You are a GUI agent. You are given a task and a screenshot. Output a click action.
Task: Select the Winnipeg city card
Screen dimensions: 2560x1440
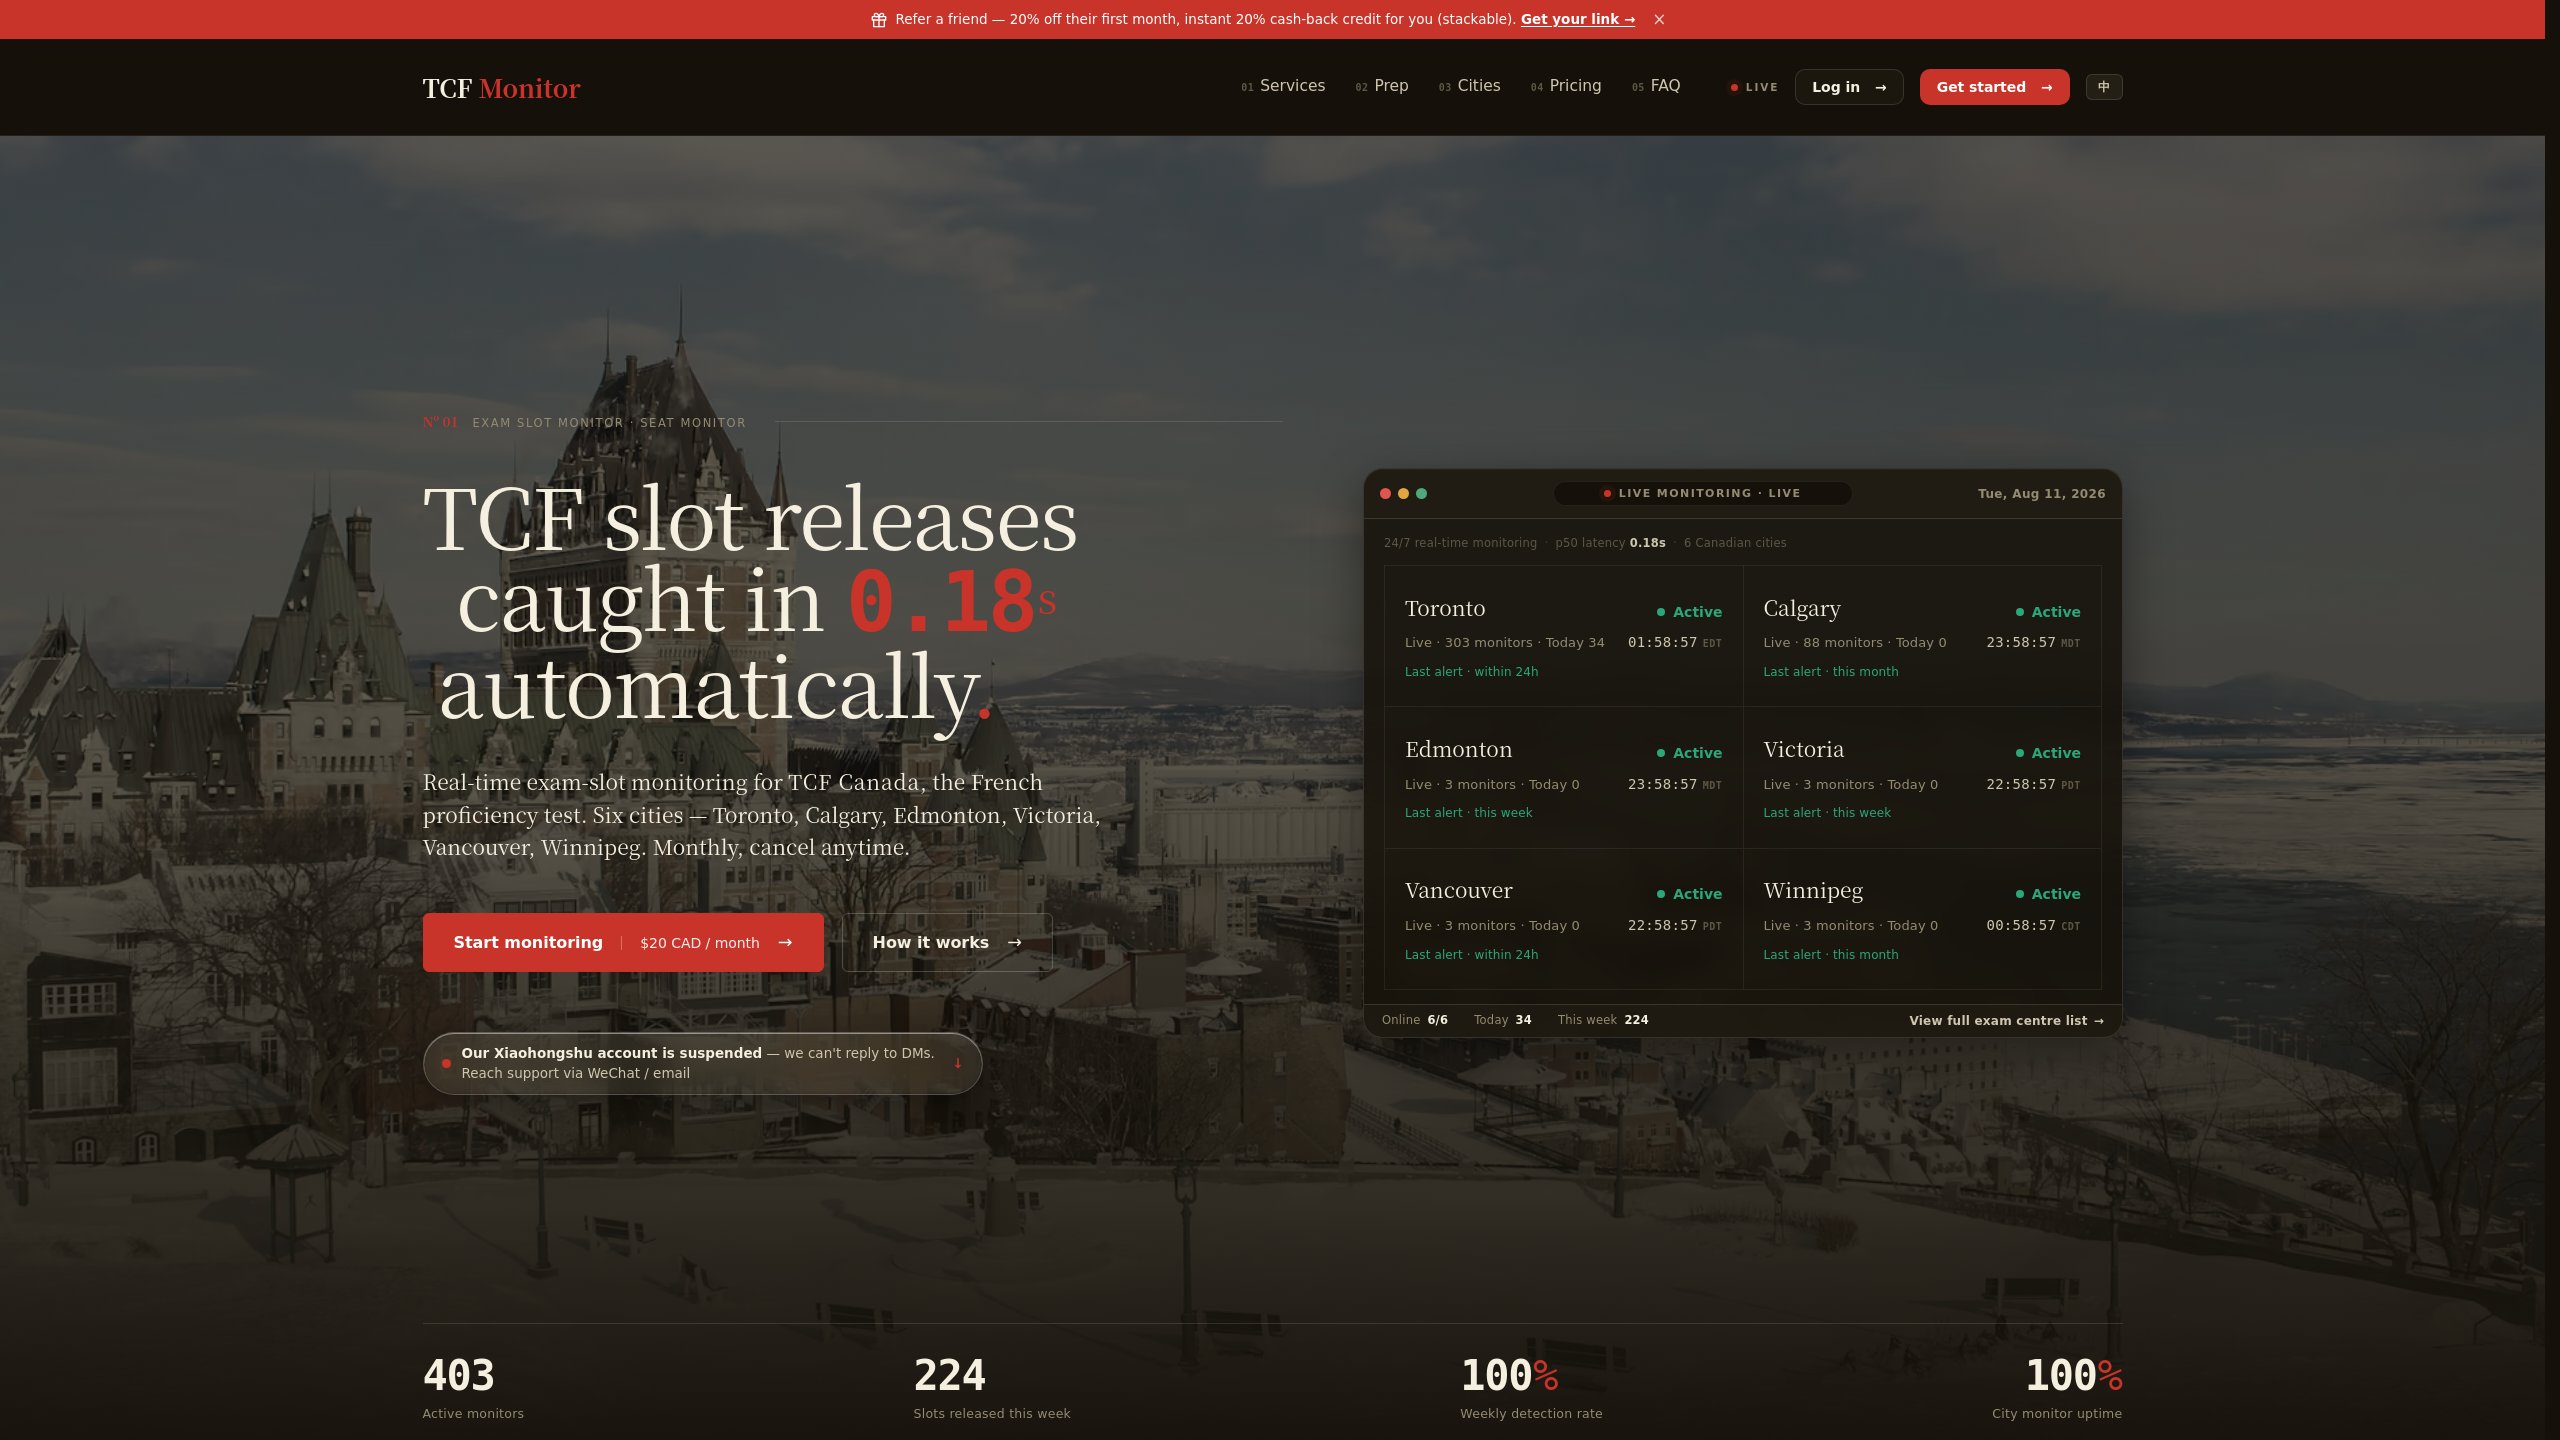[x=1922, y=919]
